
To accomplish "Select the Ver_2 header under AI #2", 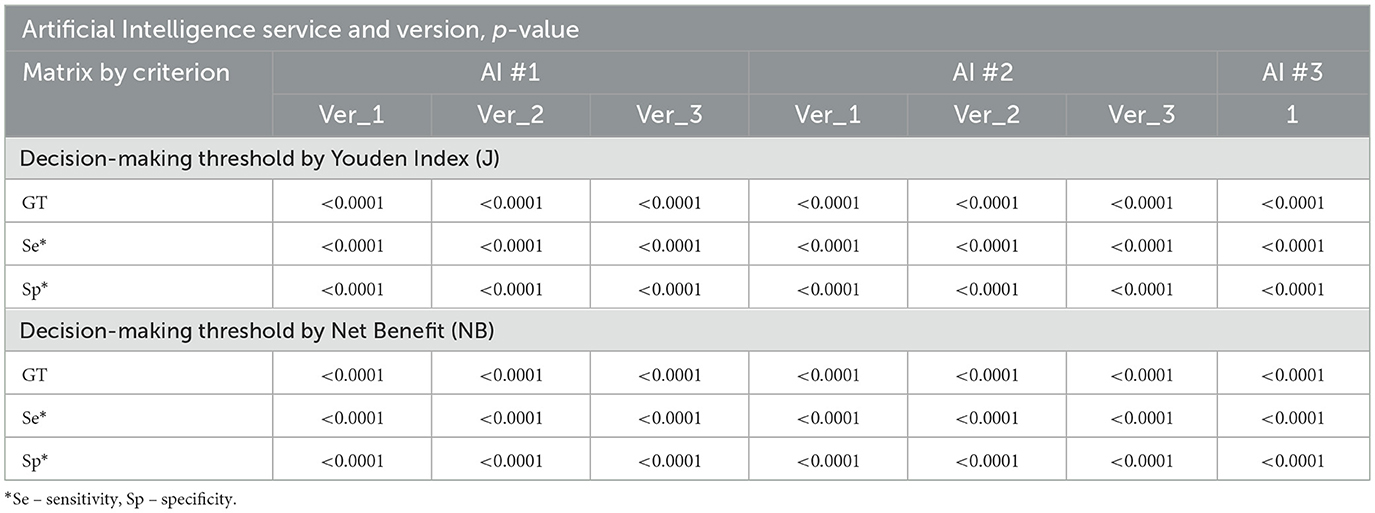I will click(986, 115).
